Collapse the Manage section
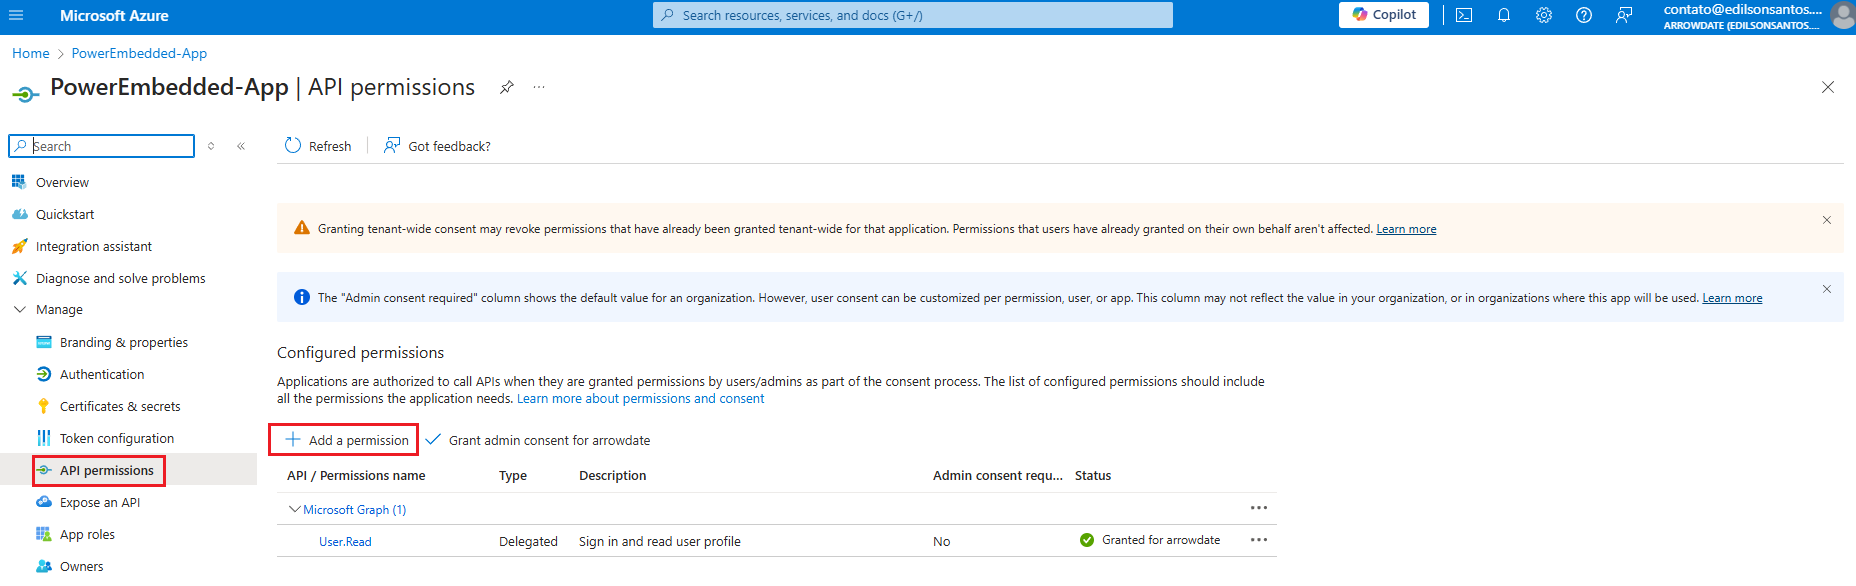 point(20,310)
